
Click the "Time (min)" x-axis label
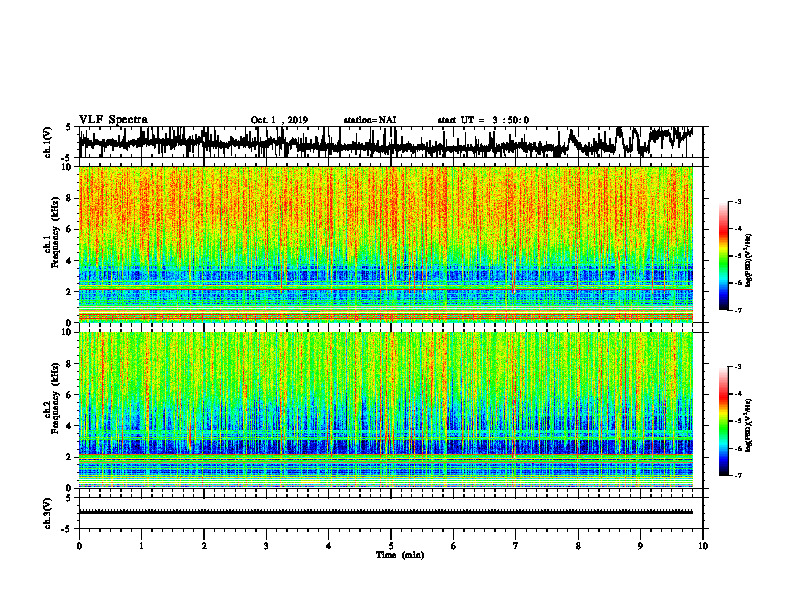click(400, 555)
